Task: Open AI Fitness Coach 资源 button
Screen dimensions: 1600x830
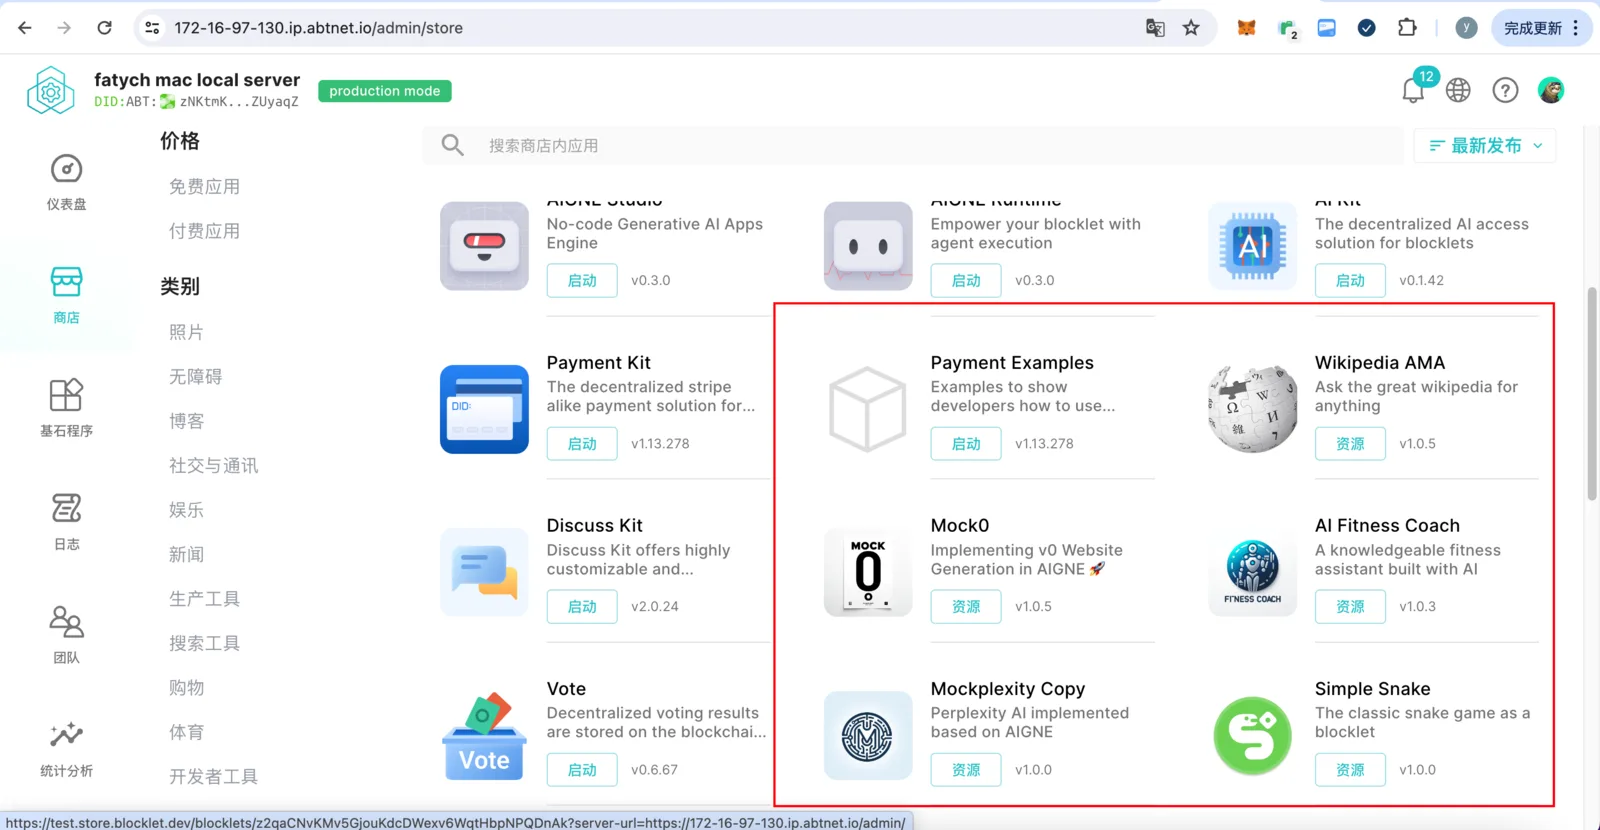Action: 1350,607
